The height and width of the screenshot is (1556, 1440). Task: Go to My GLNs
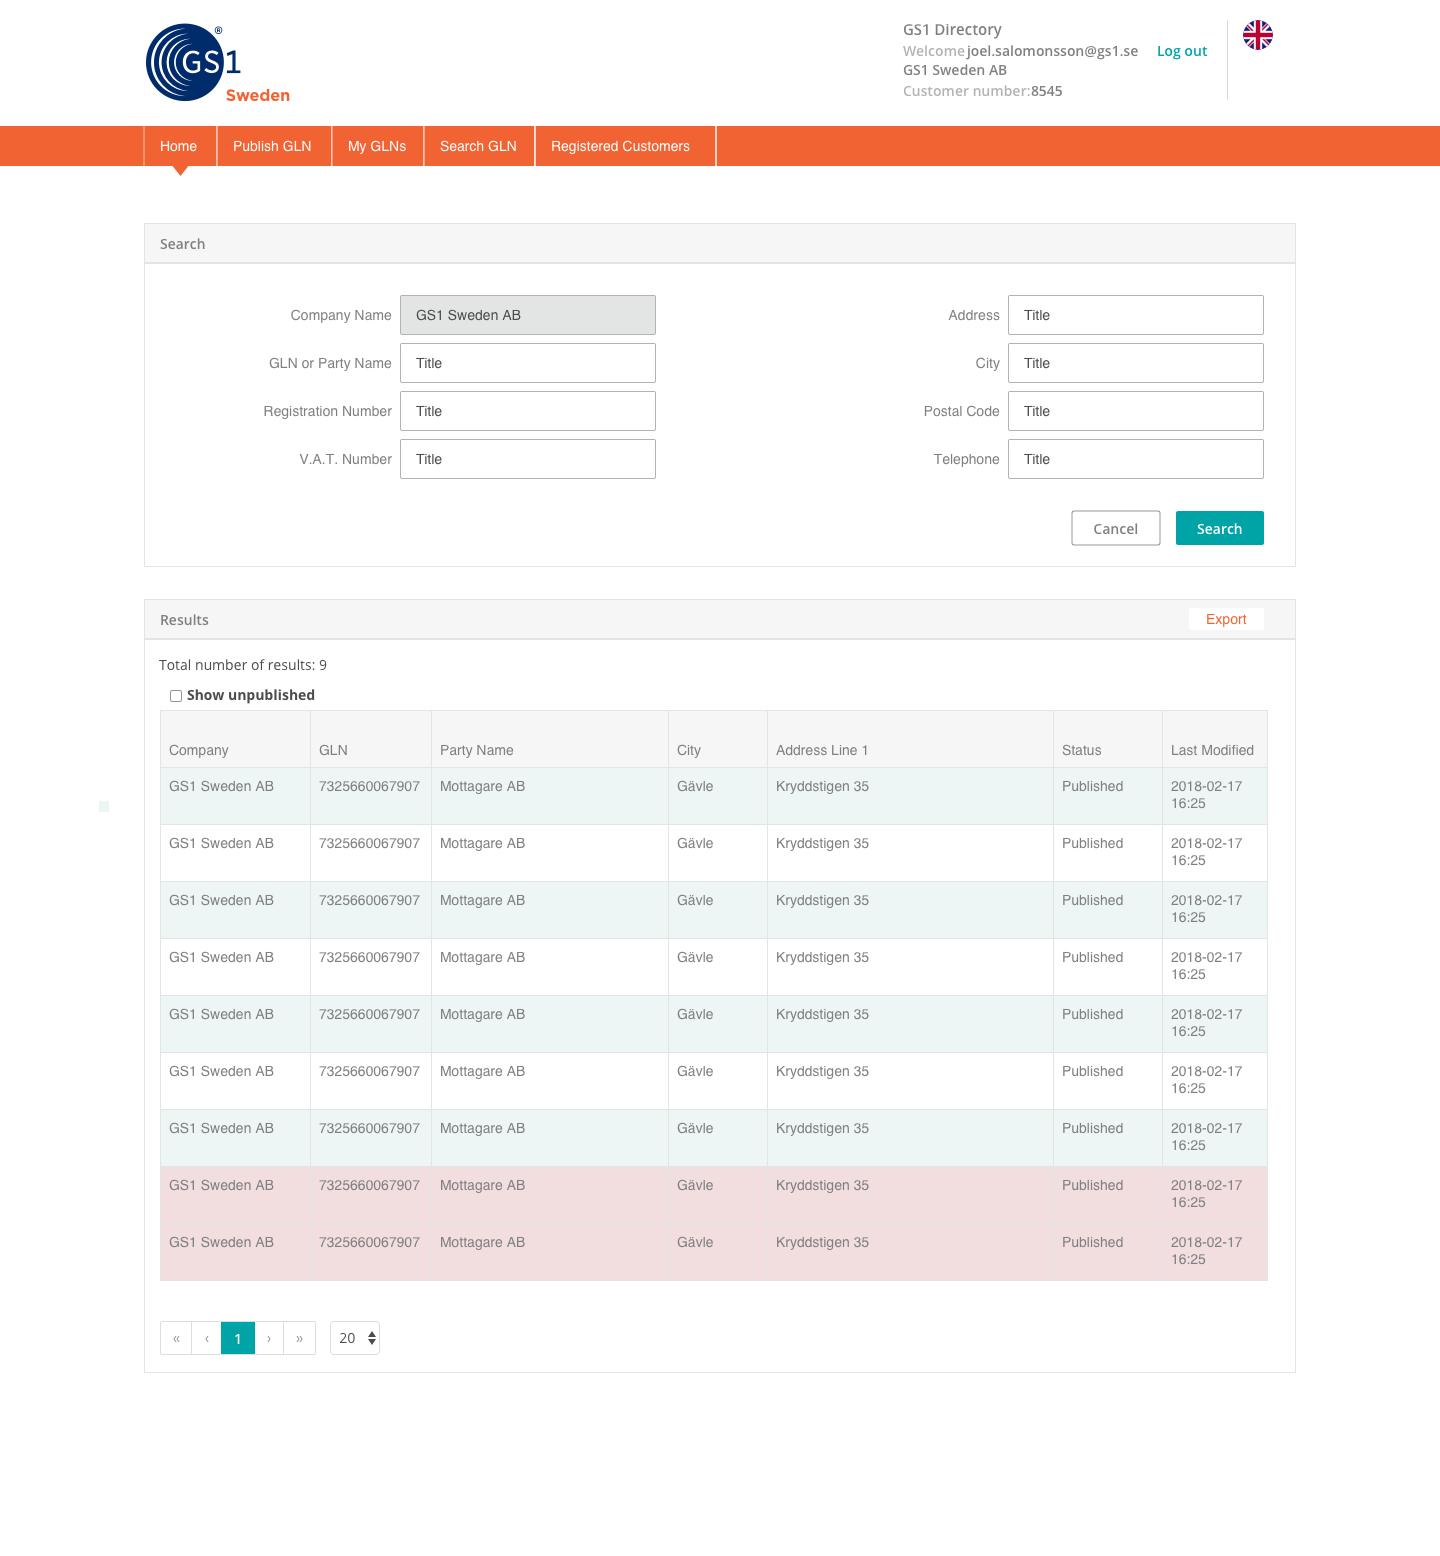click(377, 146)
